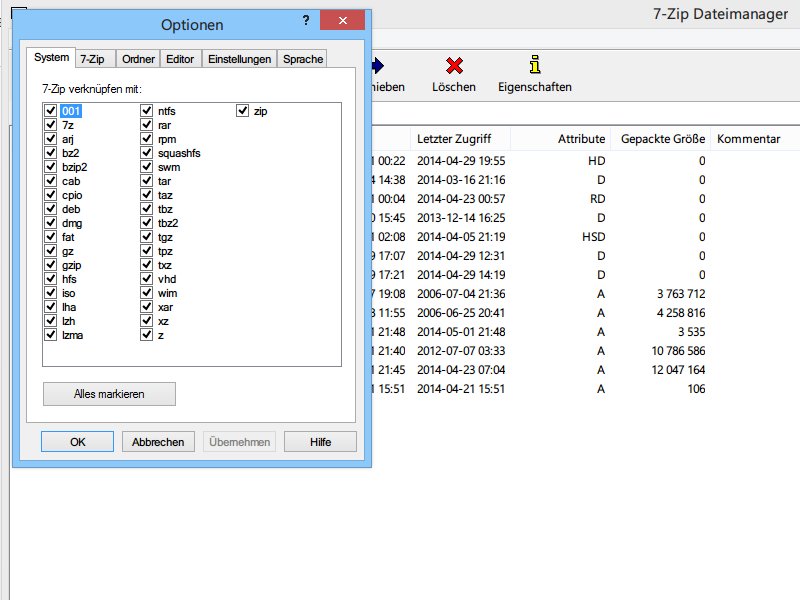Toggle the hfs association checkbox
Screen dimensions: 800x600
click(51, 279)
